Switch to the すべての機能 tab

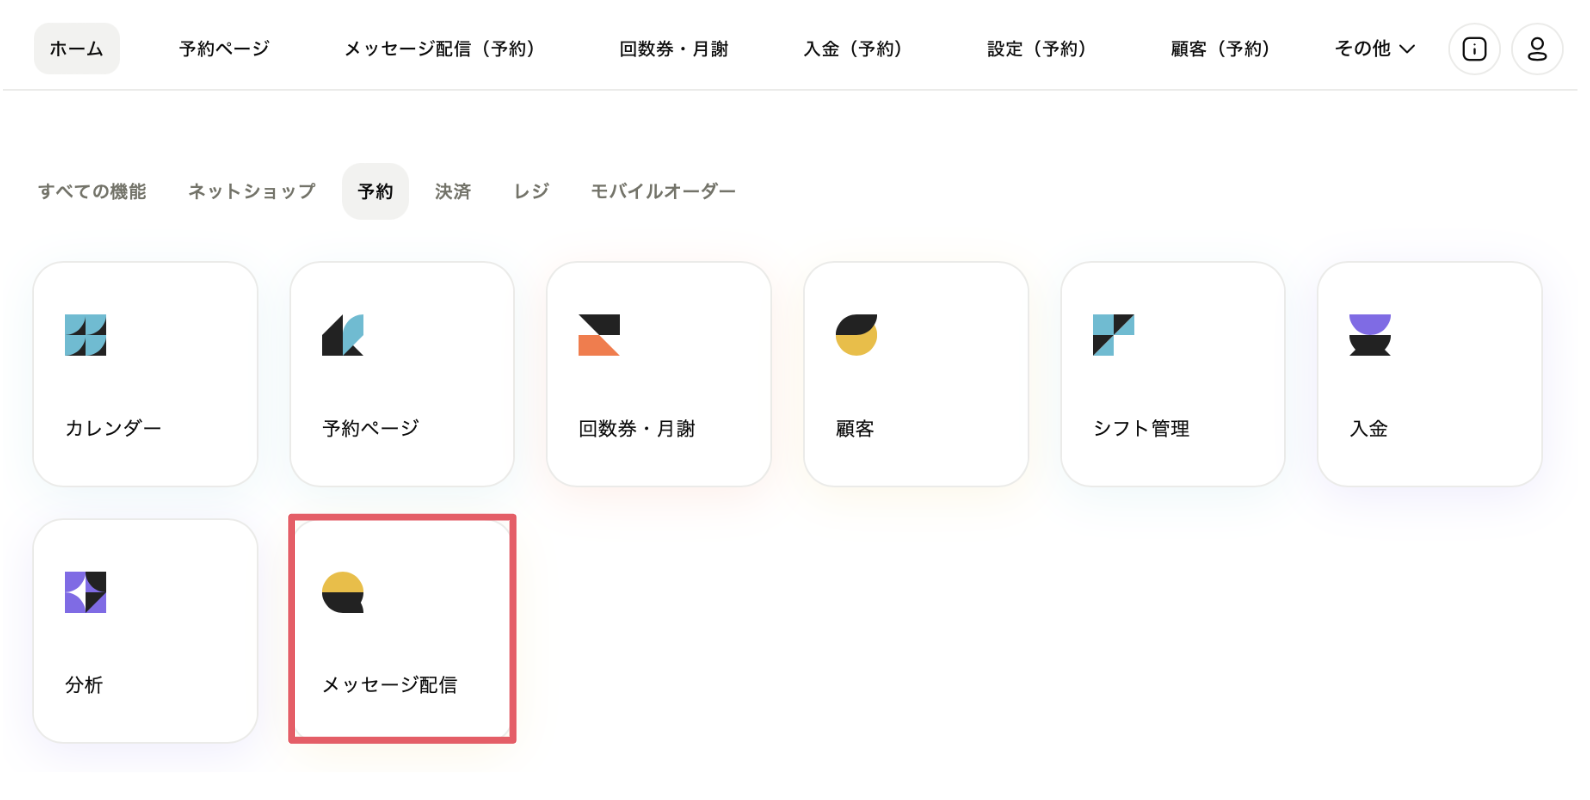pyautogui.click(x=92, y=191)
